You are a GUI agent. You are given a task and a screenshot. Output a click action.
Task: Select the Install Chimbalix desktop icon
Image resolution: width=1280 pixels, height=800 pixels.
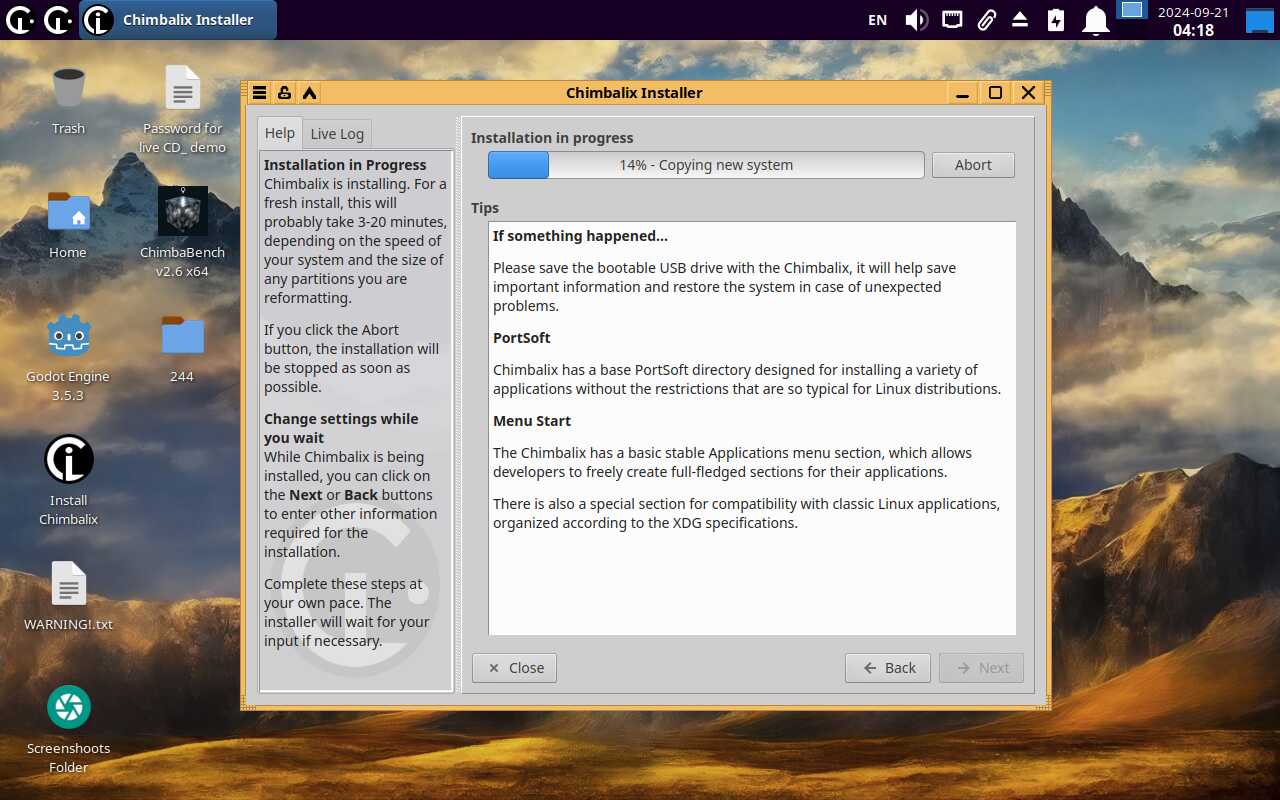pyautogui.click(x=68, y=481)
